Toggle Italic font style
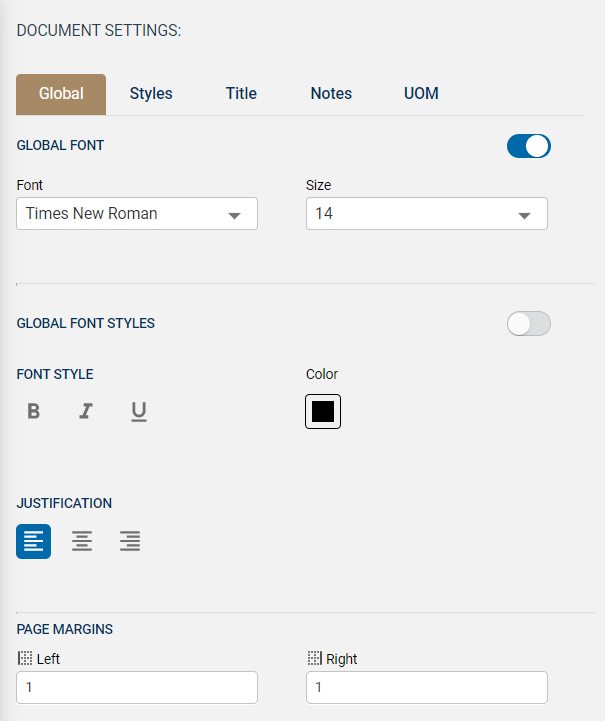This screenshot has width=605, height=721. pos(86,411)
